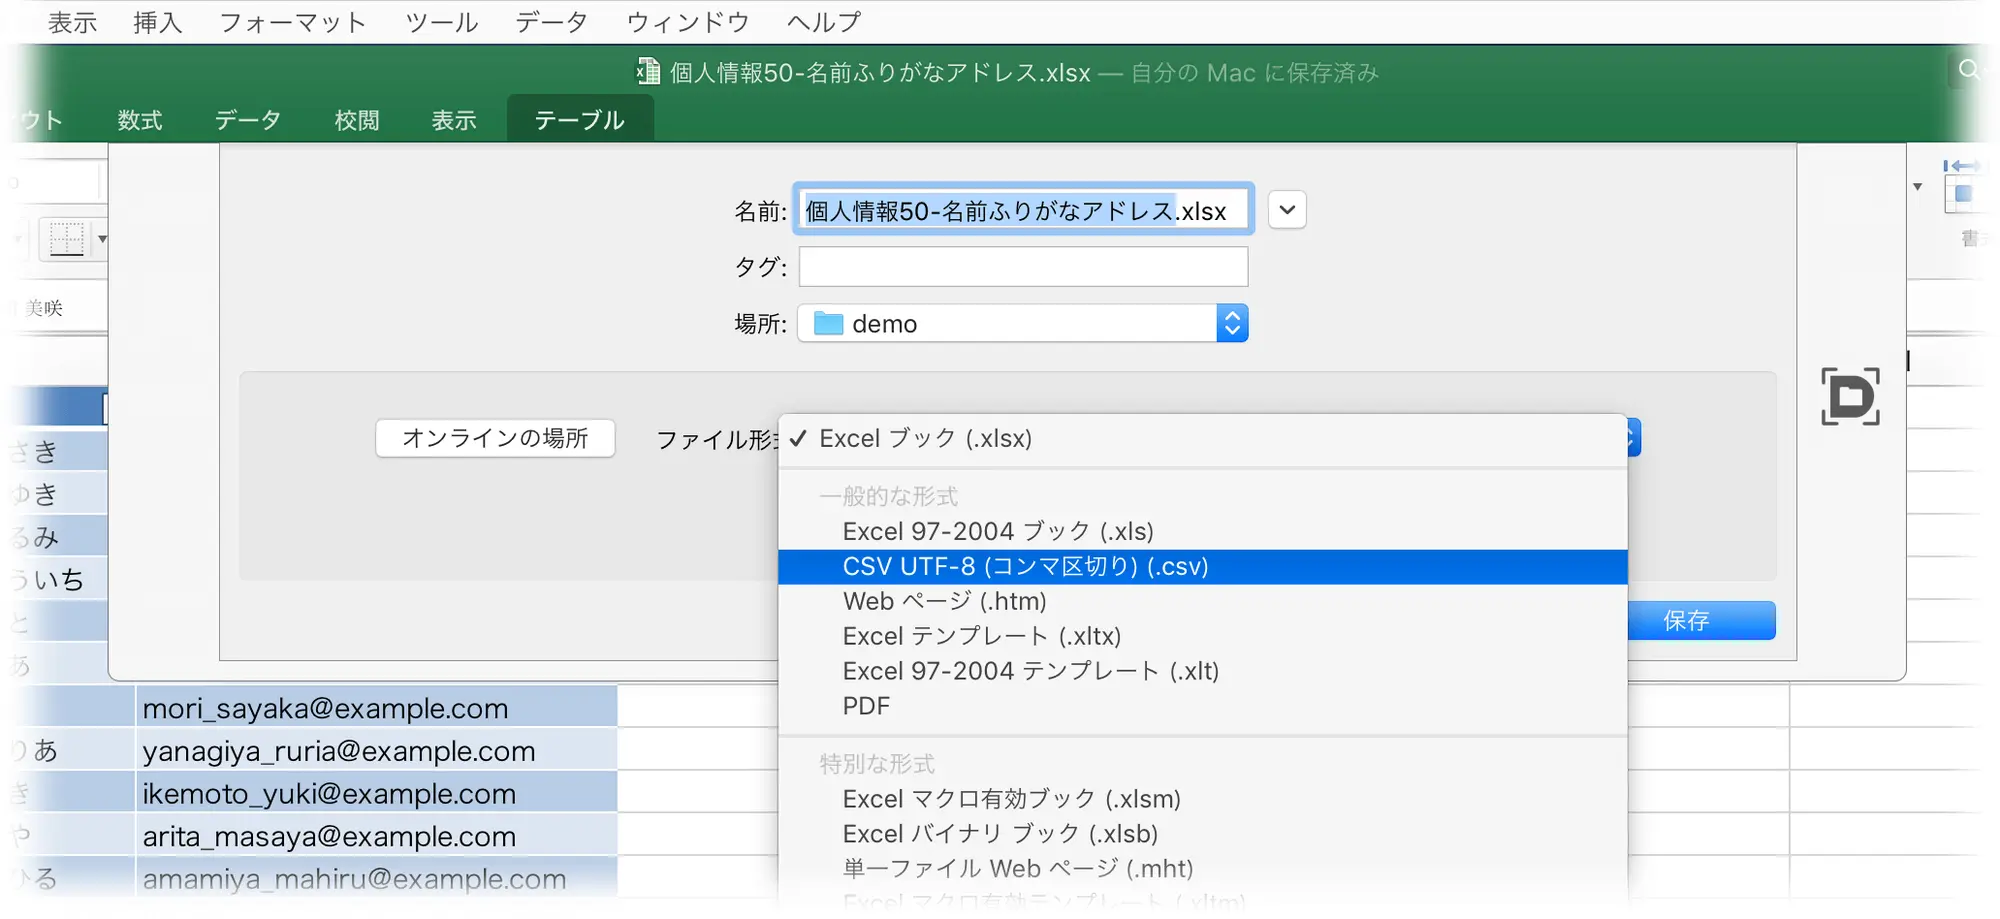Click the small dropdown arrow at ribbon right
The height and width of the screenshot is (919, 2000).
click(x=1917, y=187)
